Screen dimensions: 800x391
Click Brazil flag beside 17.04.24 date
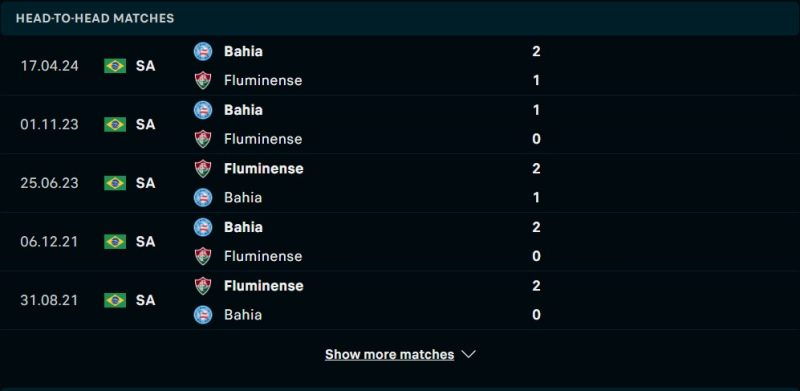(x=115, y=66)
